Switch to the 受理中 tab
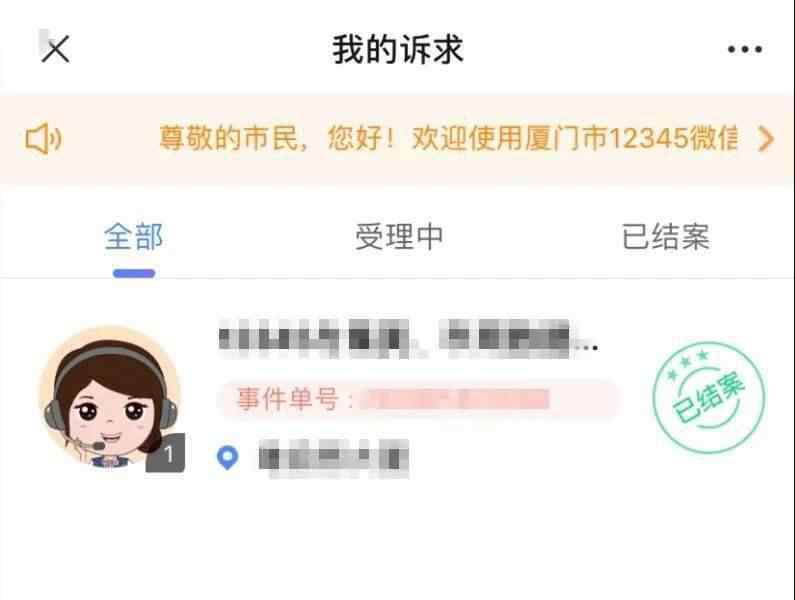The height and width of the screenshot is (600, 795). 399,236
